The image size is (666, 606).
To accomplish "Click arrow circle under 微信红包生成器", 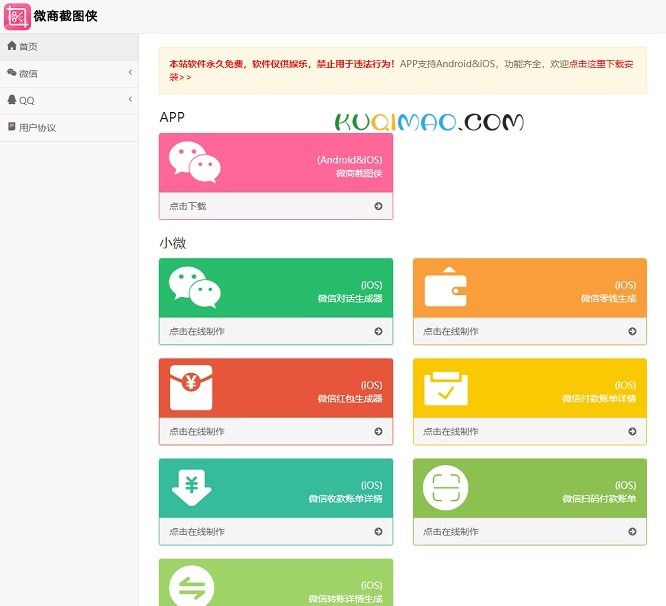I will tap(378, 431).
